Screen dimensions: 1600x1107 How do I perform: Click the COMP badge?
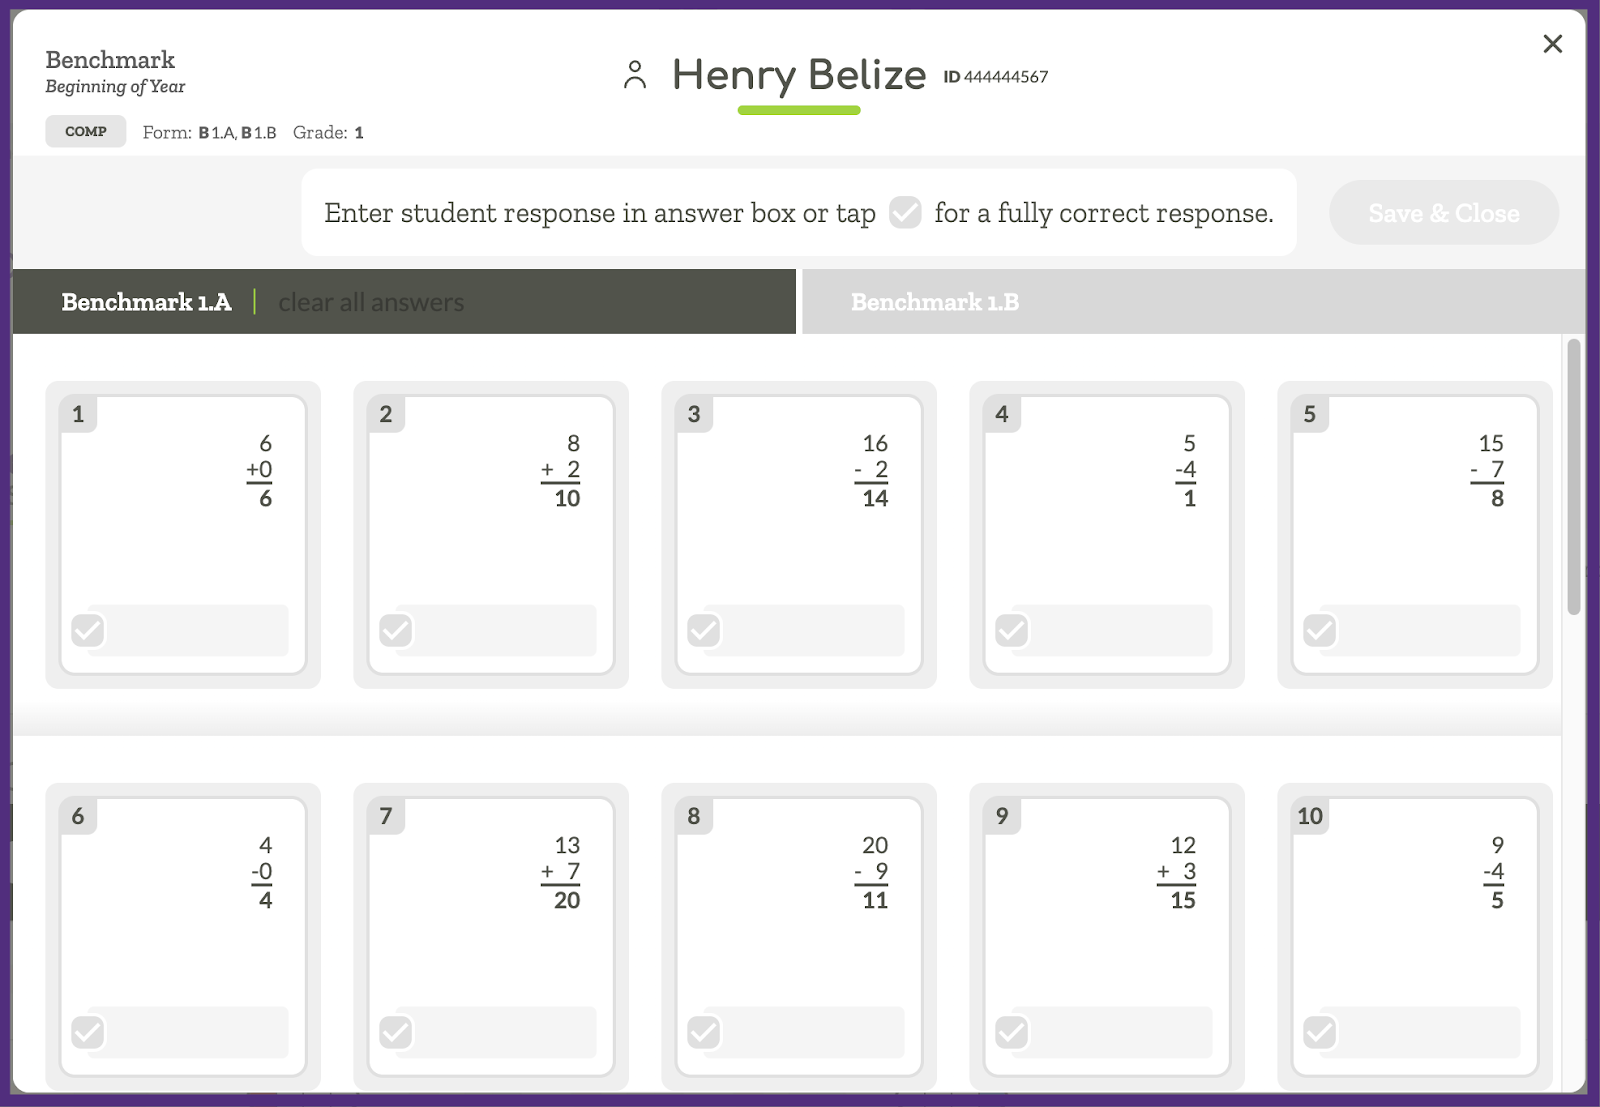(x=85, y=131)
